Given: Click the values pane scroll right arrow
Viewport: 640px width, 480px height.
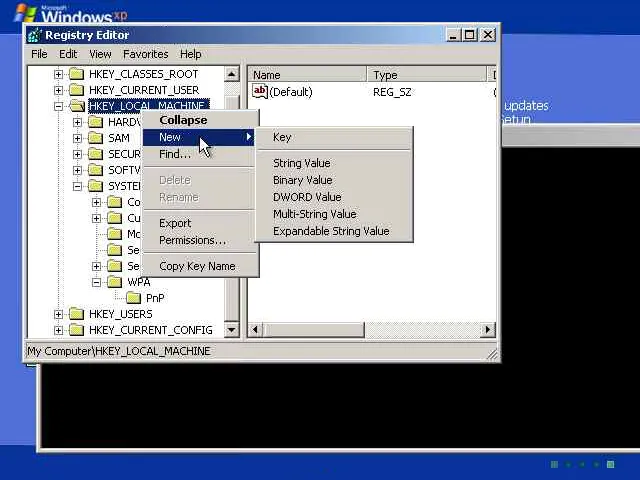Looking at the screenshot, I should 488,329.
